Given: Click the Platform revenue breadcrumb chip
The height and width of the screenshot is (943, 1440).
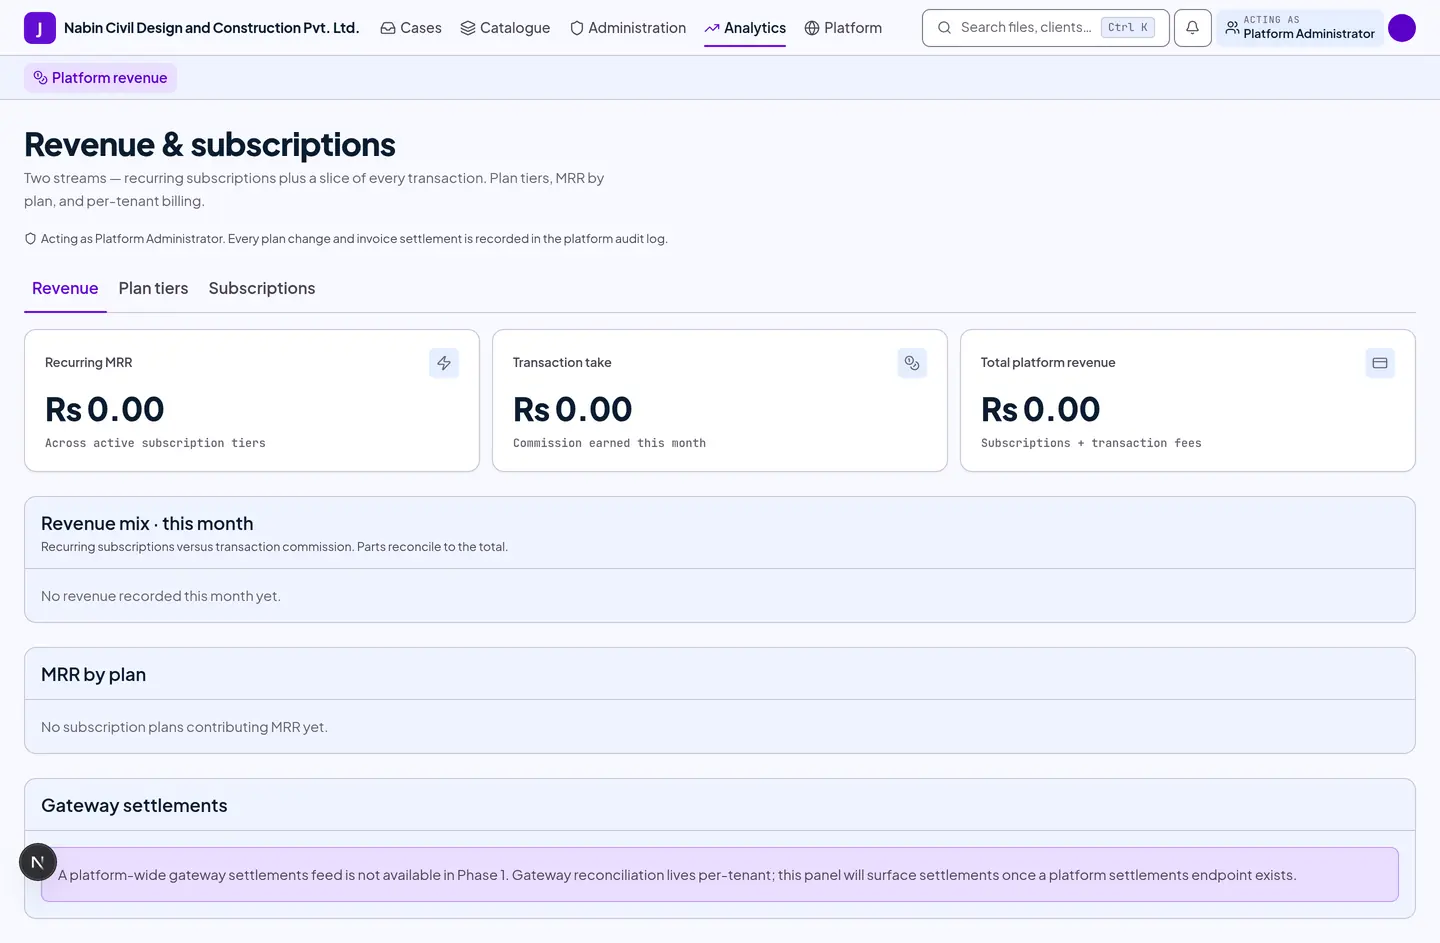Looking at the screenshot, I should click(x=100, y=78).
